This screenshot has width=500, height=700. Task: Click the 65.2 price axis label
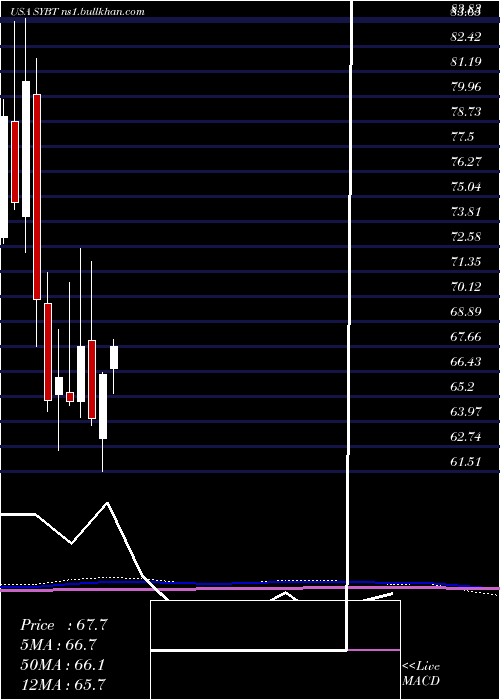[x=462, y=387]
